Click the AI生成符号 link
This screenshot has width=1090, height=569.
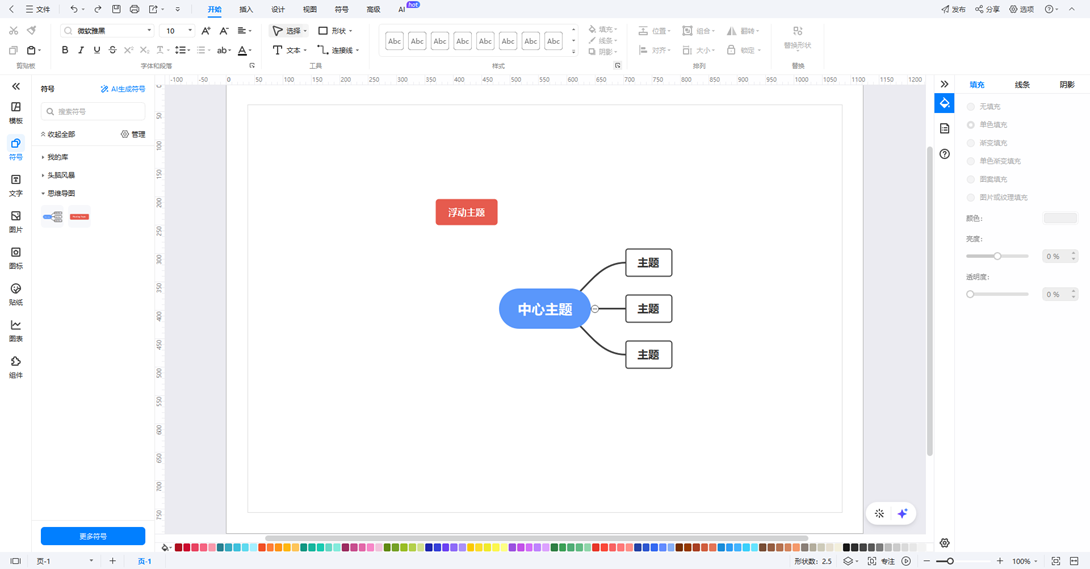click(x=123, y=89)
